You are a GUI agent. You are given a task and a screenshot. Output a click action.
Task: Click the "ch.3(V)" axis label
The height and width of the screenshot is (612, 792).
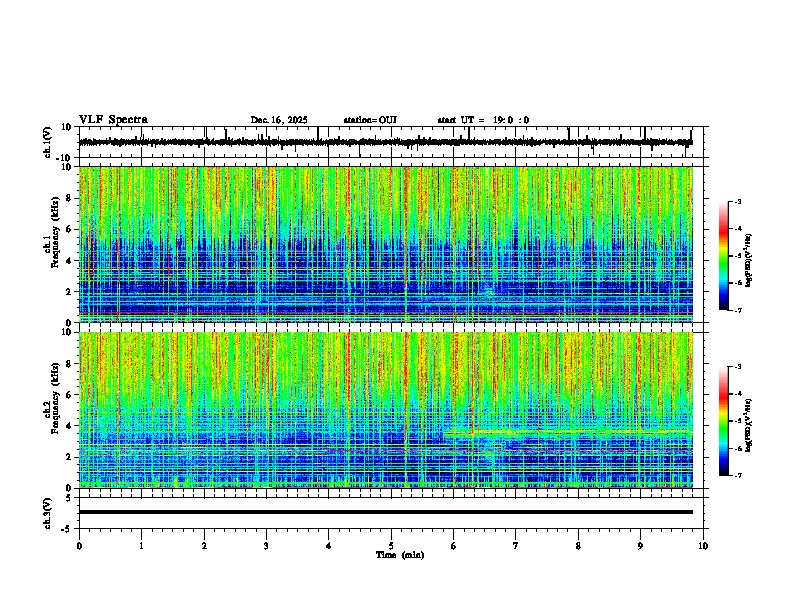click(x=48, y=514)
